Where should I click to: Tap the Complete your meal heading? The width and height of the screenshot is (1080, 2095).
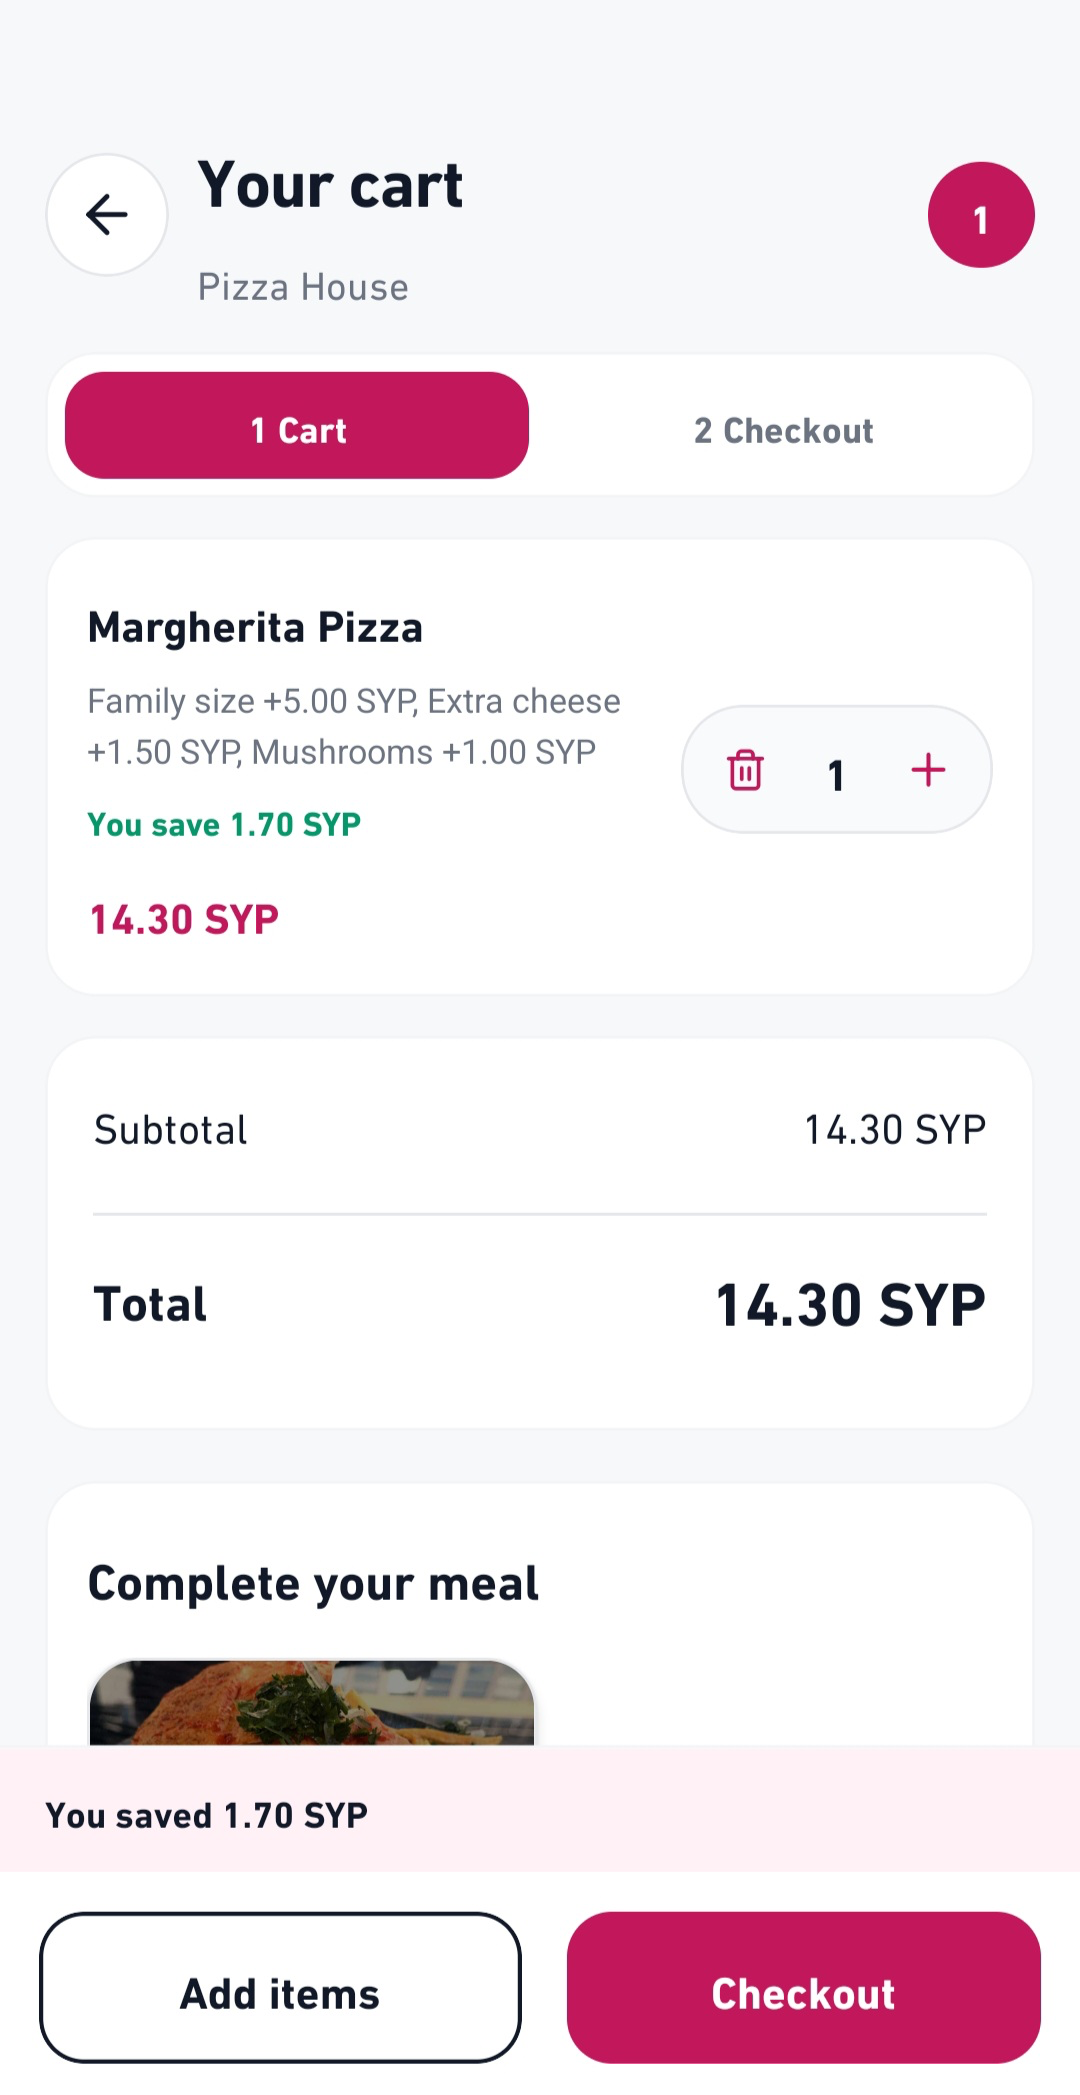click(313, 1585)
